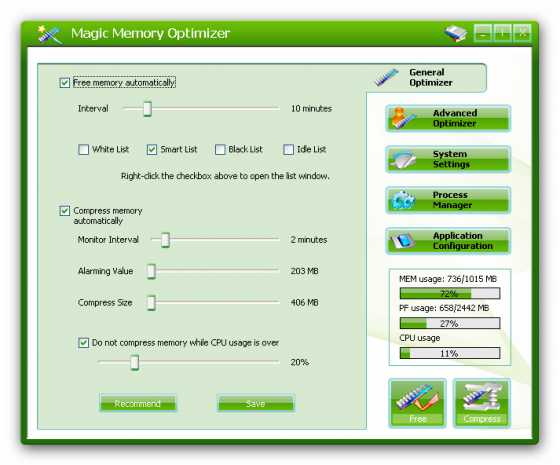
Task: Click the PF usage 27% progress bar
Action: pos(450,323)
